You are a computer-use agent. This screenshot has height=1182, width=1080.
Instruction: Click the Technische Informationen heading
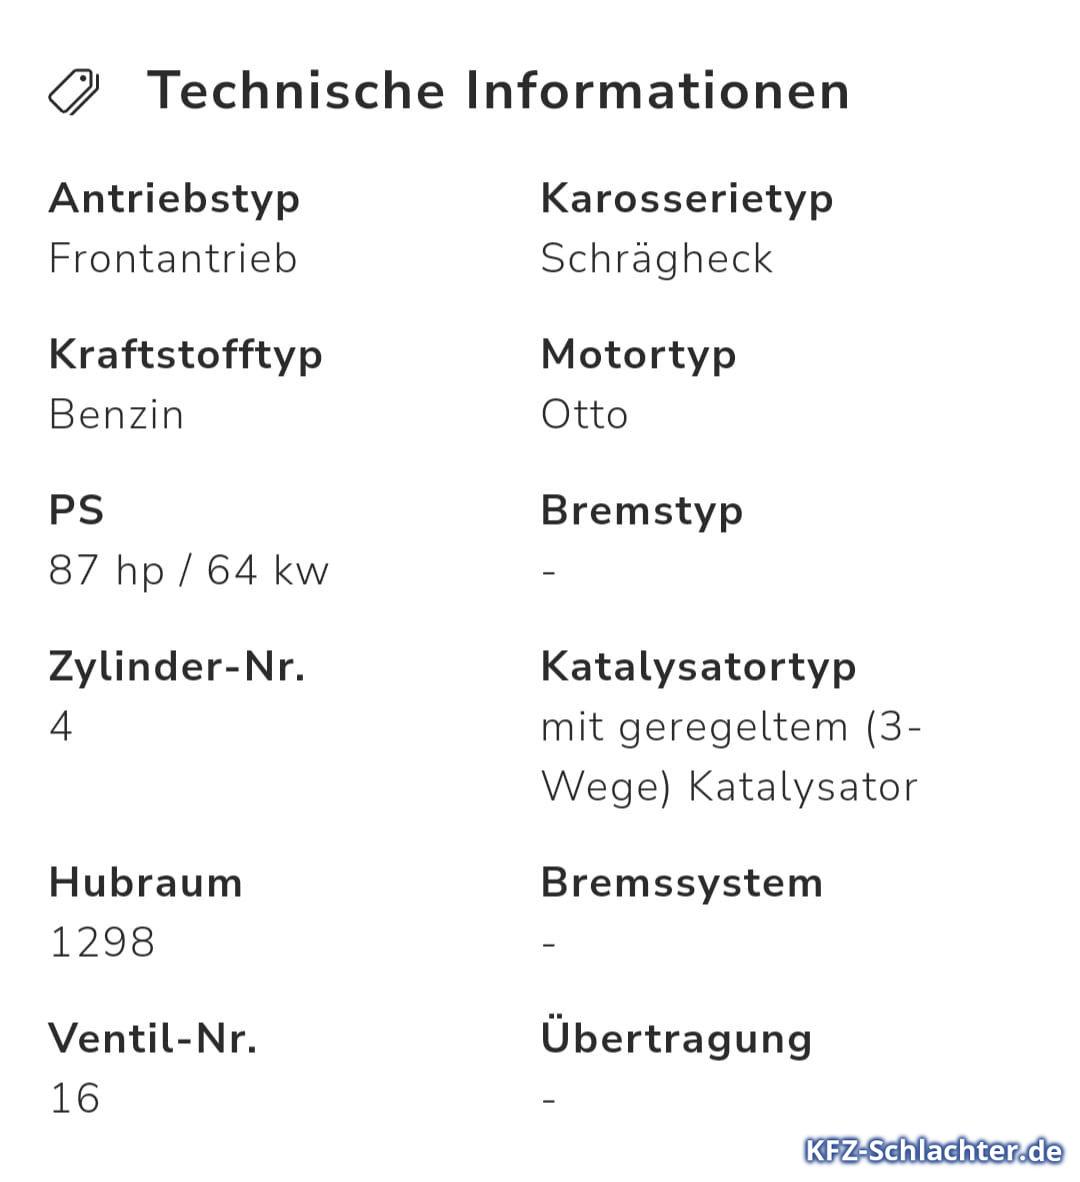click(x=498, y=90)
